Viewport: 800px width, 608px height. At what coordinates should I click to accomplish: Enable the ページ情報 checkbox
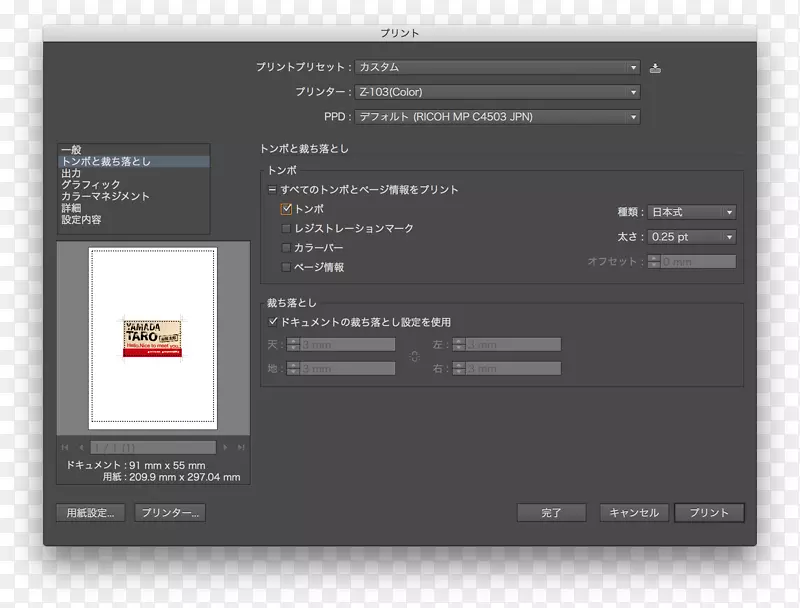(x=286, y=267)
